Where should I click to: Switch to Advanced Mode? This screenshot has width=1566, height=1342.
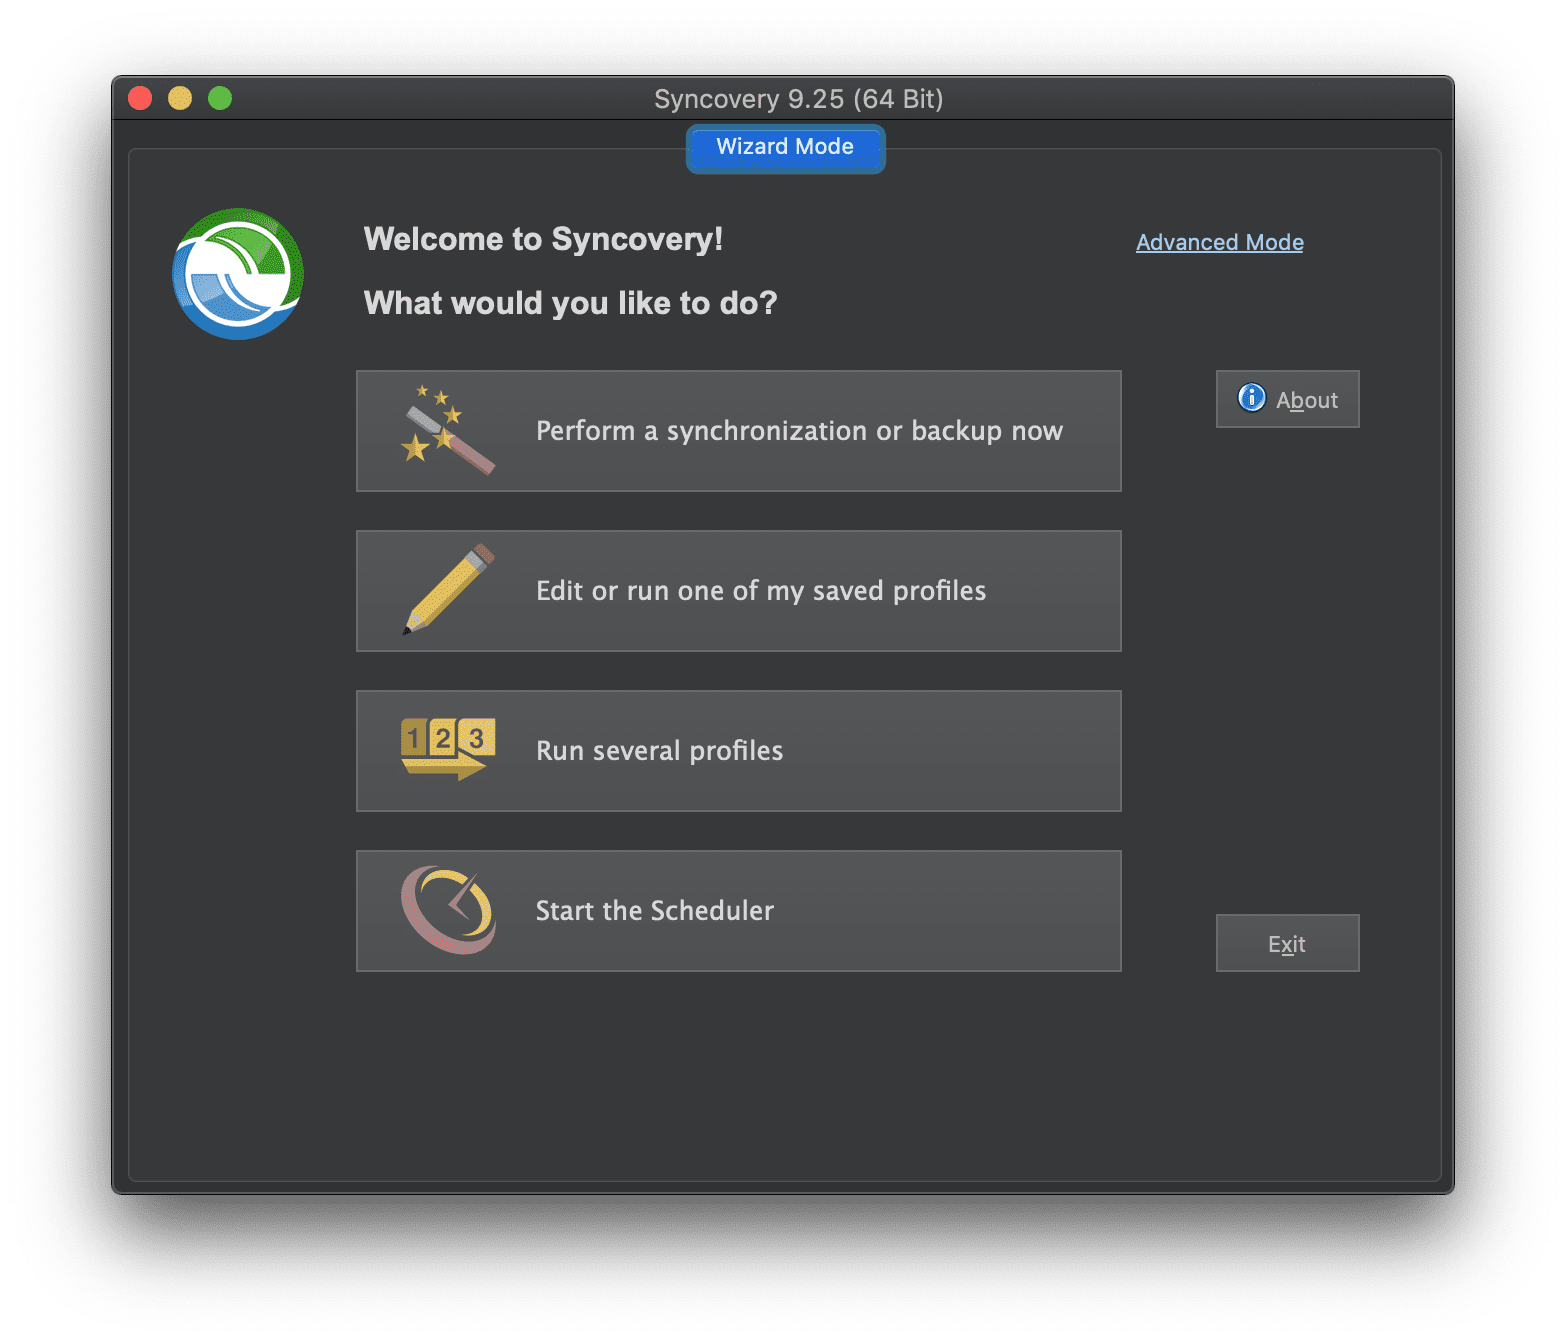click(x=1219, y=242)
